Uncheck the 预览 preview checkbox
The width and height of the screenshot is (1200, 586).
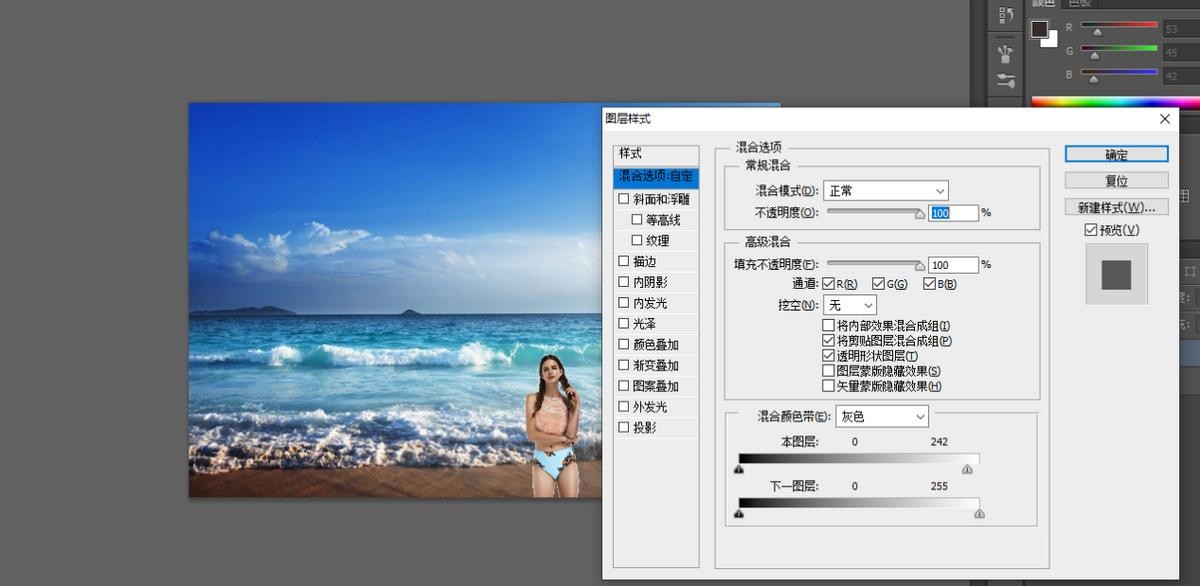point(1091,230)
